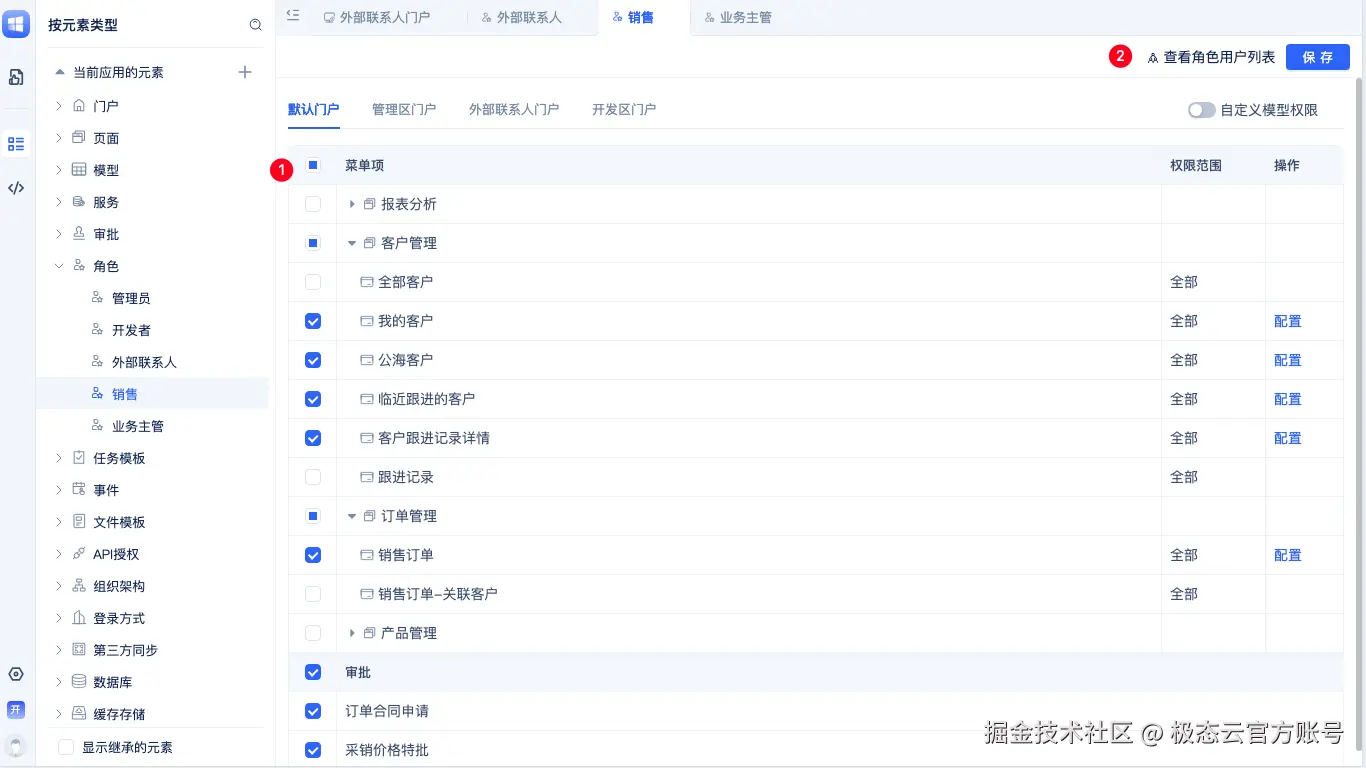Viewport: 1366px width, 768px height.
Task: Click the 登录方式 icon in tree
Action: [x=79, y=618]
